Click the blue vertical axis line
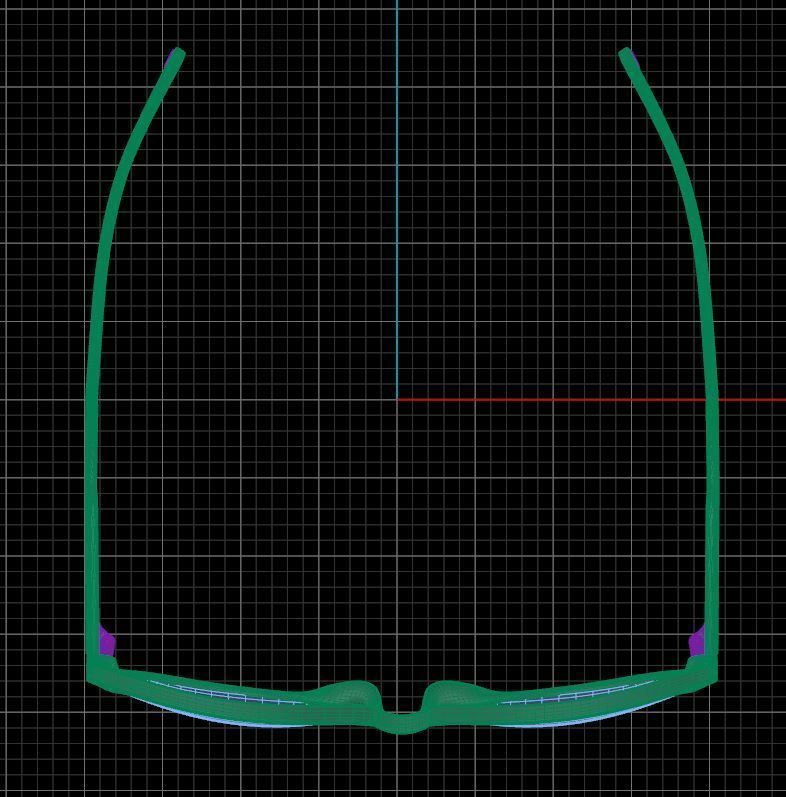This screenshot has height=797, width=786. 397,199
